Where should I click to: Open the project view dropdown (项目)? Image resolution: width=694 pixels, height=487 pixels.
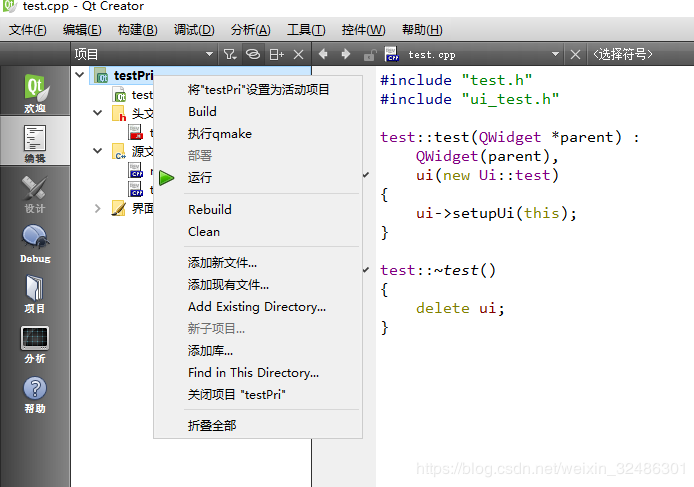144,54
